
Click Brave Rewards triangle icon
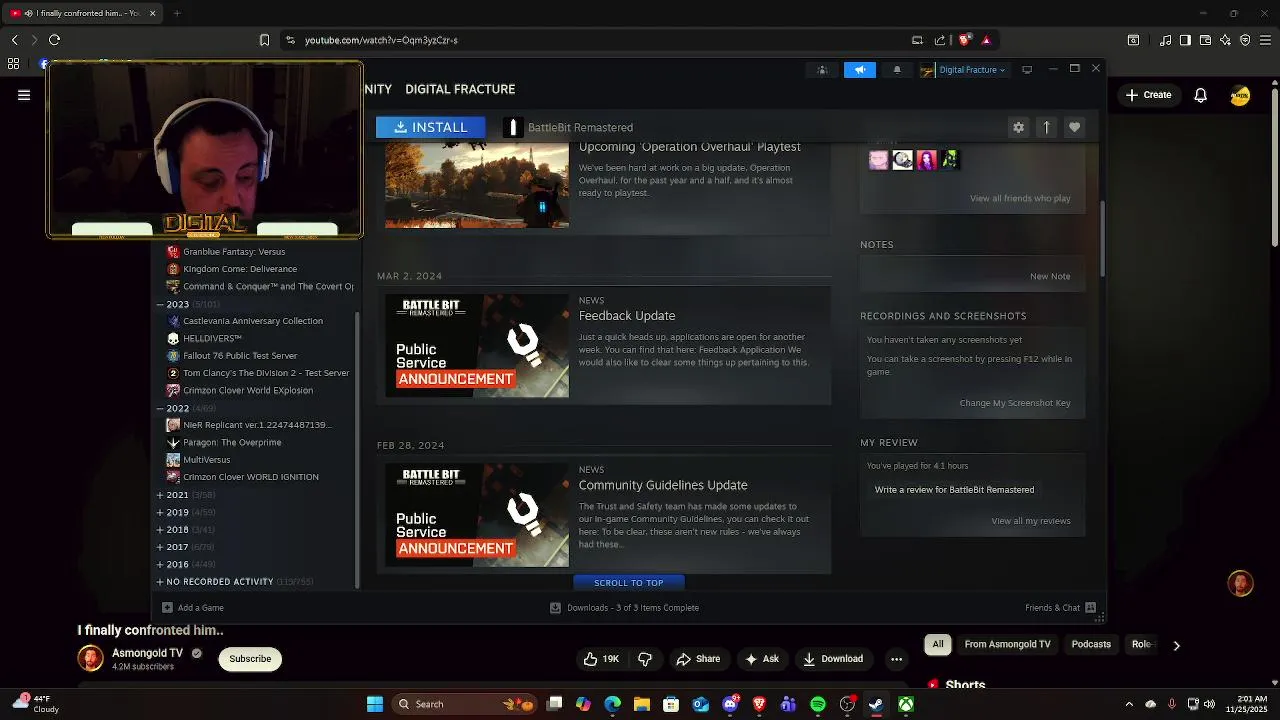[x=986, y=40]
